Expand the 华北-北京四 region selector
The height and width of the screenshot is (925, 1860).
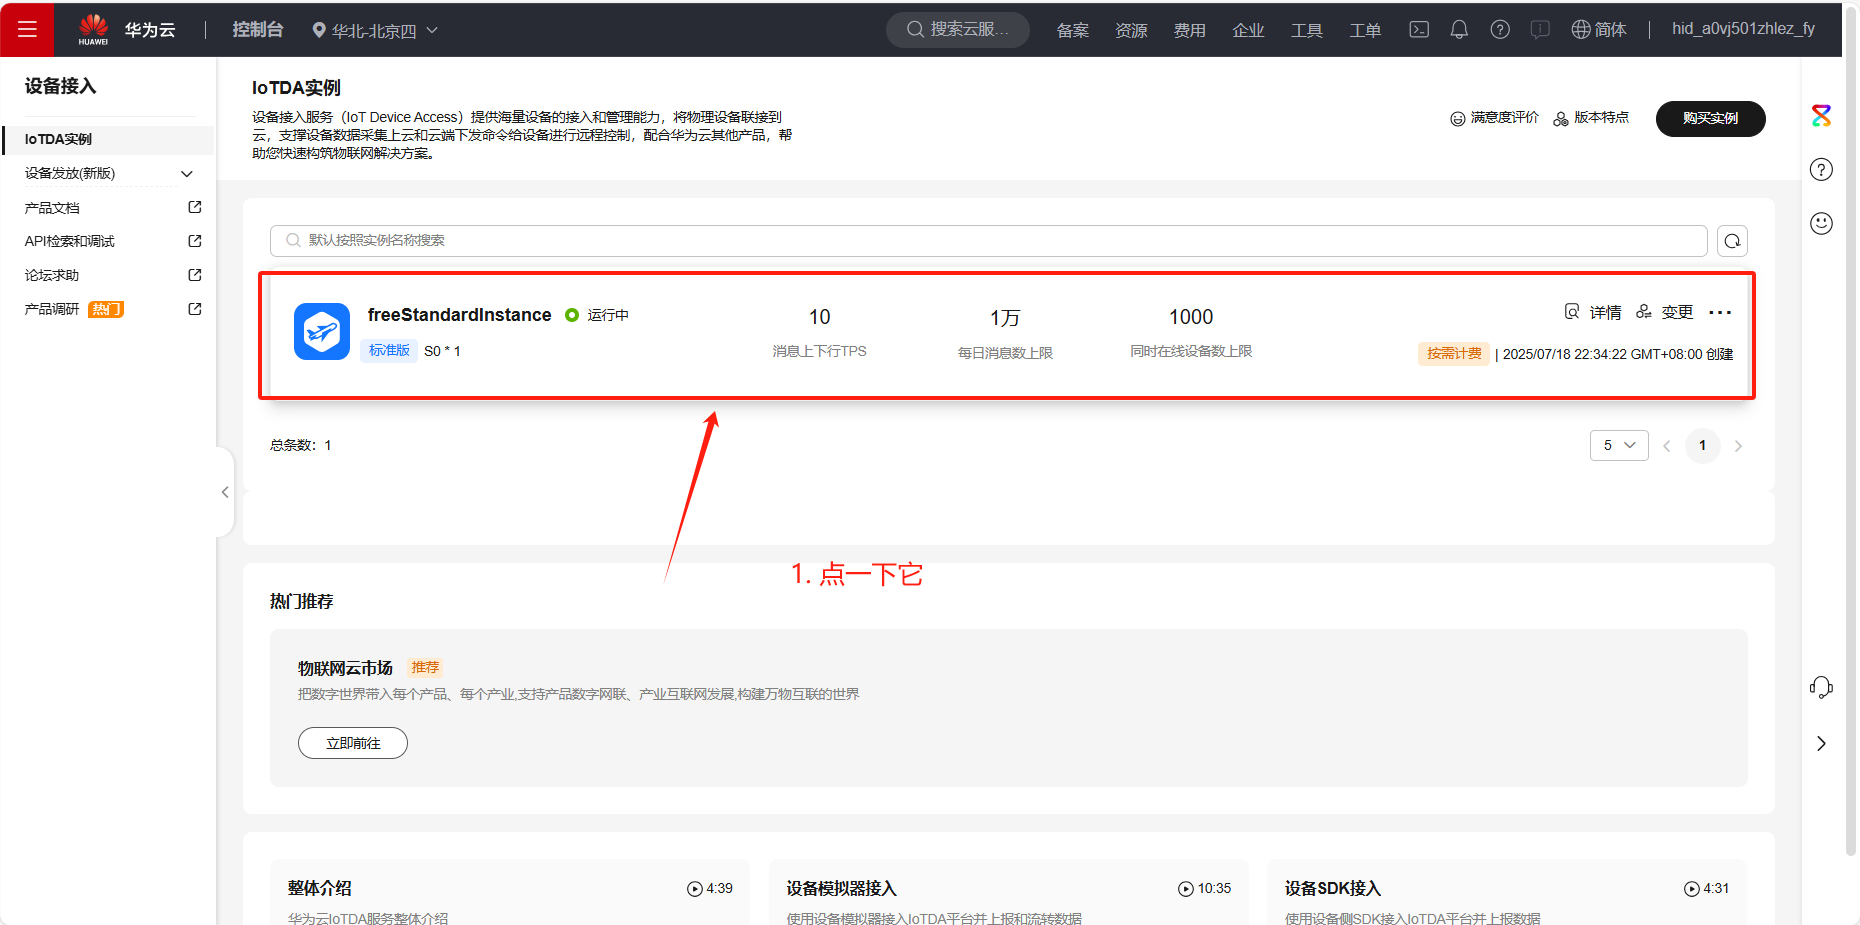375,31
